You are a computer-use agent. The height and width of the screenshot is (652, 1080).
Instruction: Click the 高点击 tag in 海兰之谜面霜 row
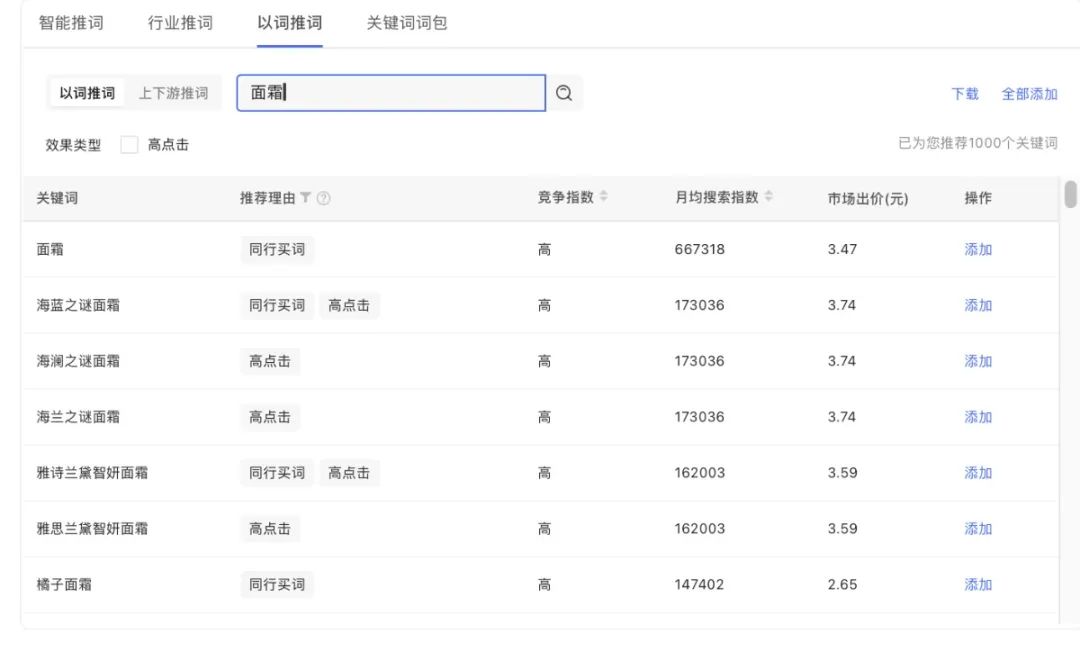[x=270, y=417]
